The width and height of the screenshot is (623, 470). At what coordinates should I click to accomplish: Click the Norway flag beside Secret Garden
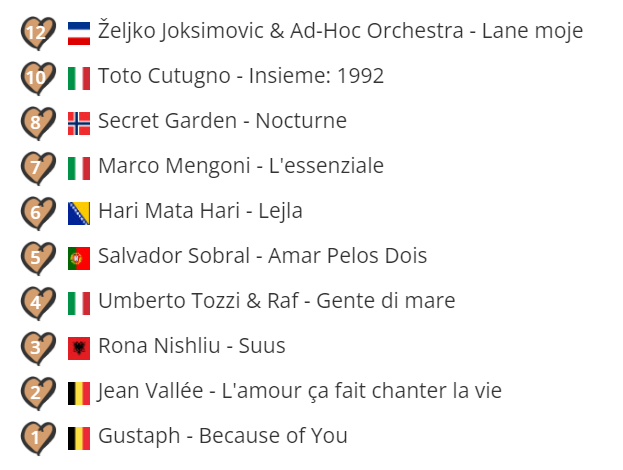[x=79, y=124]
